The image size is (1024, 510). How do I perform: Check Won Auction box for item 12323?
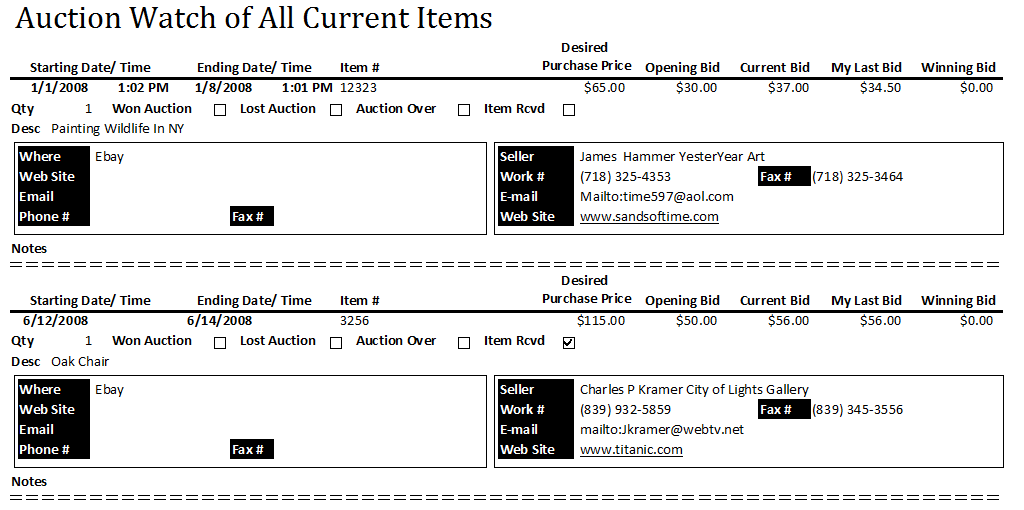pyautogui.click(x=220, y=110)
